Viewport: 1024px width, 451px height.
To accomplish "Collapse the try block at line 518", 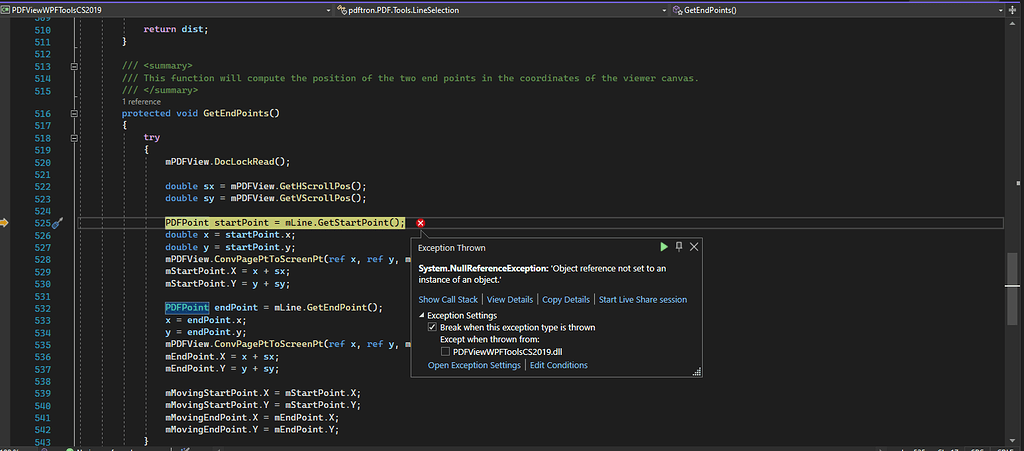I will (x=74, y=138).
